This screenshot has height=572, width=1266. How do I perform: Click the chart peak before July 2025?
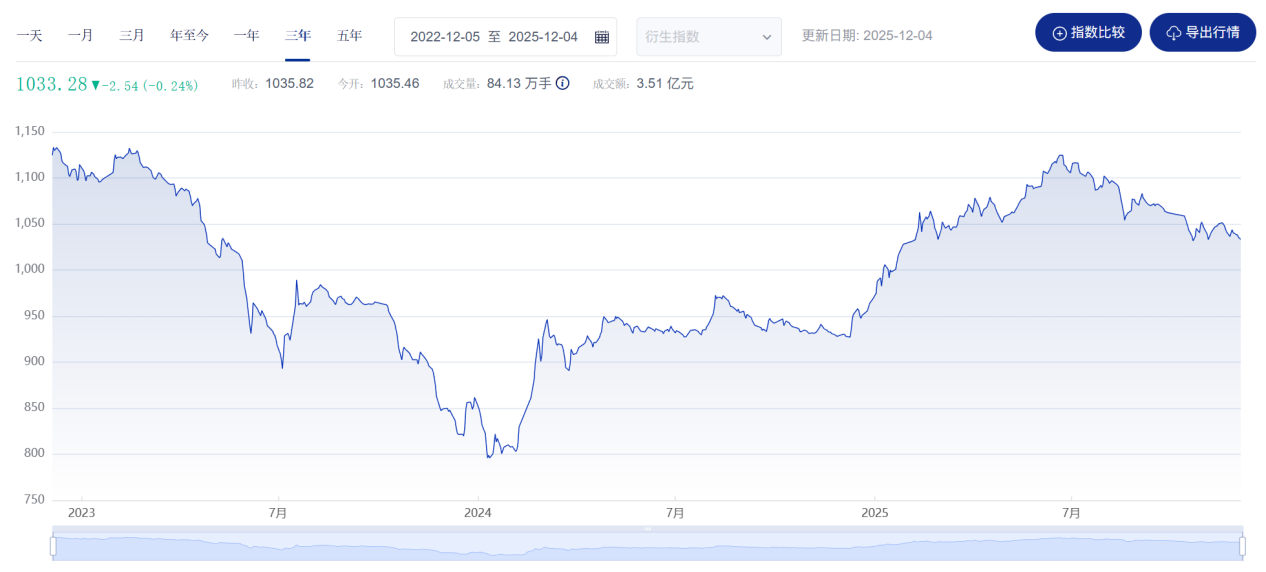(1060, 156)
